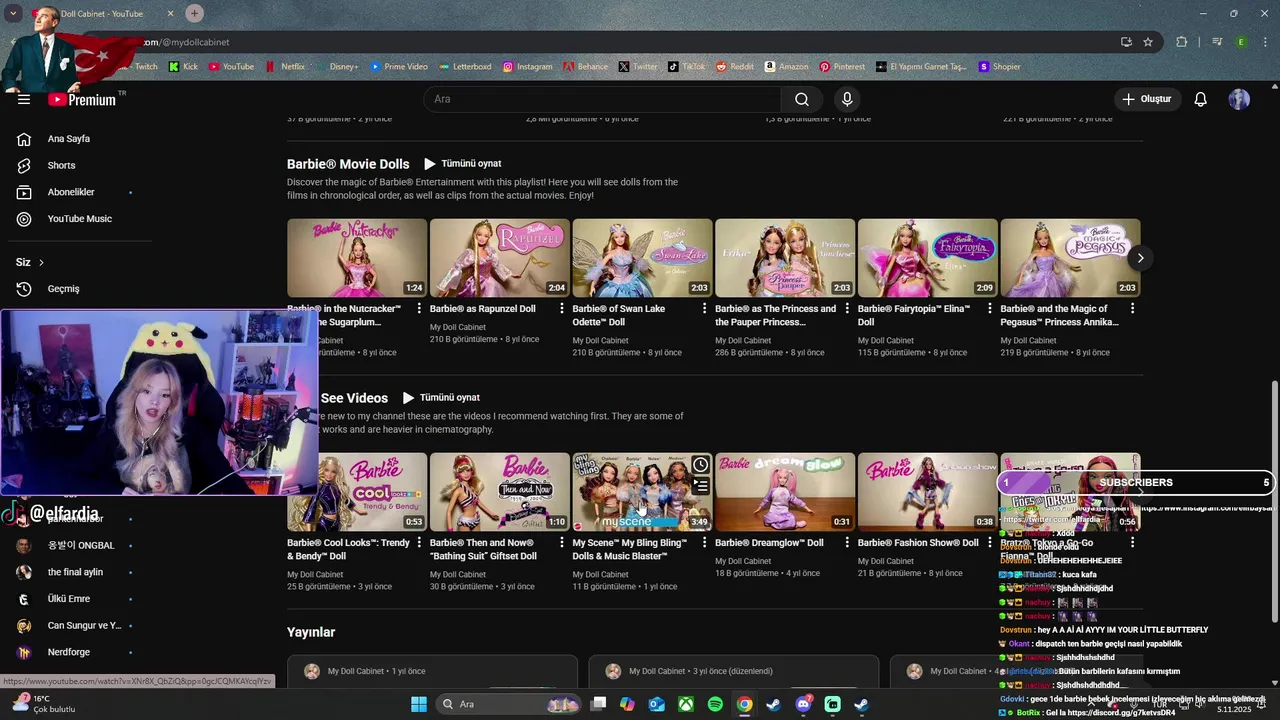
Task: Open options menu for Fairytopia Elina Doll
Action: point(990,309)
